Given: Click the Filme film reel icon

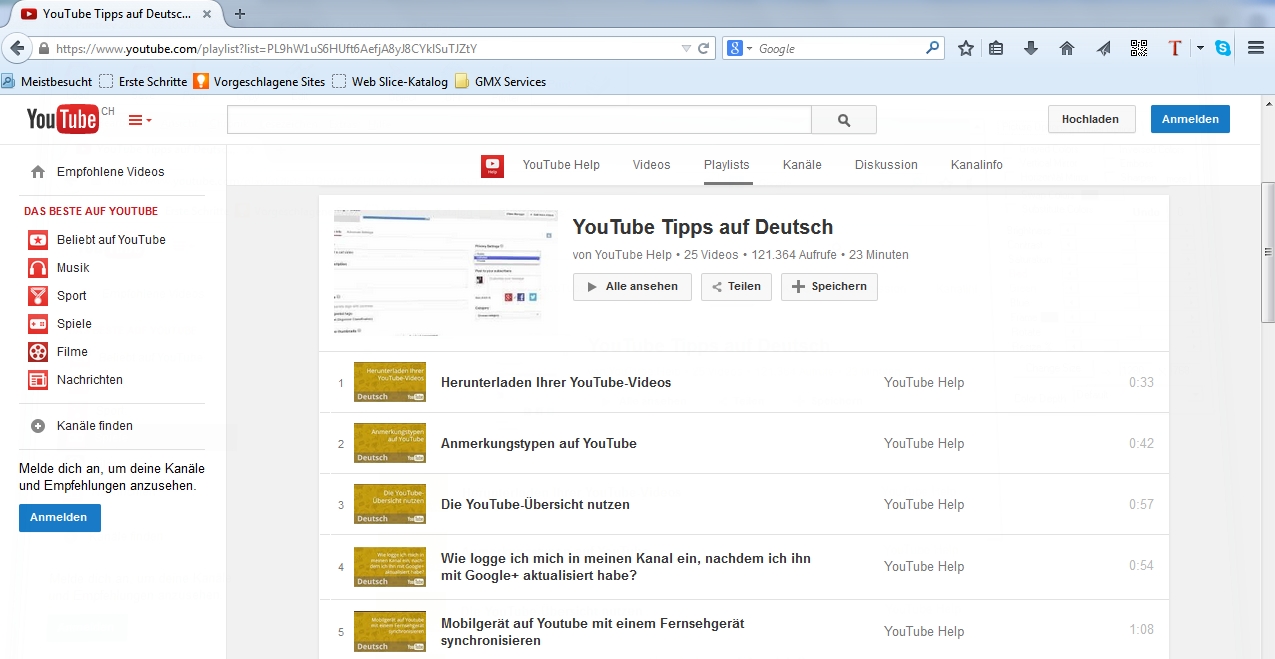Looking at the screenshot, I should [38, 352].
